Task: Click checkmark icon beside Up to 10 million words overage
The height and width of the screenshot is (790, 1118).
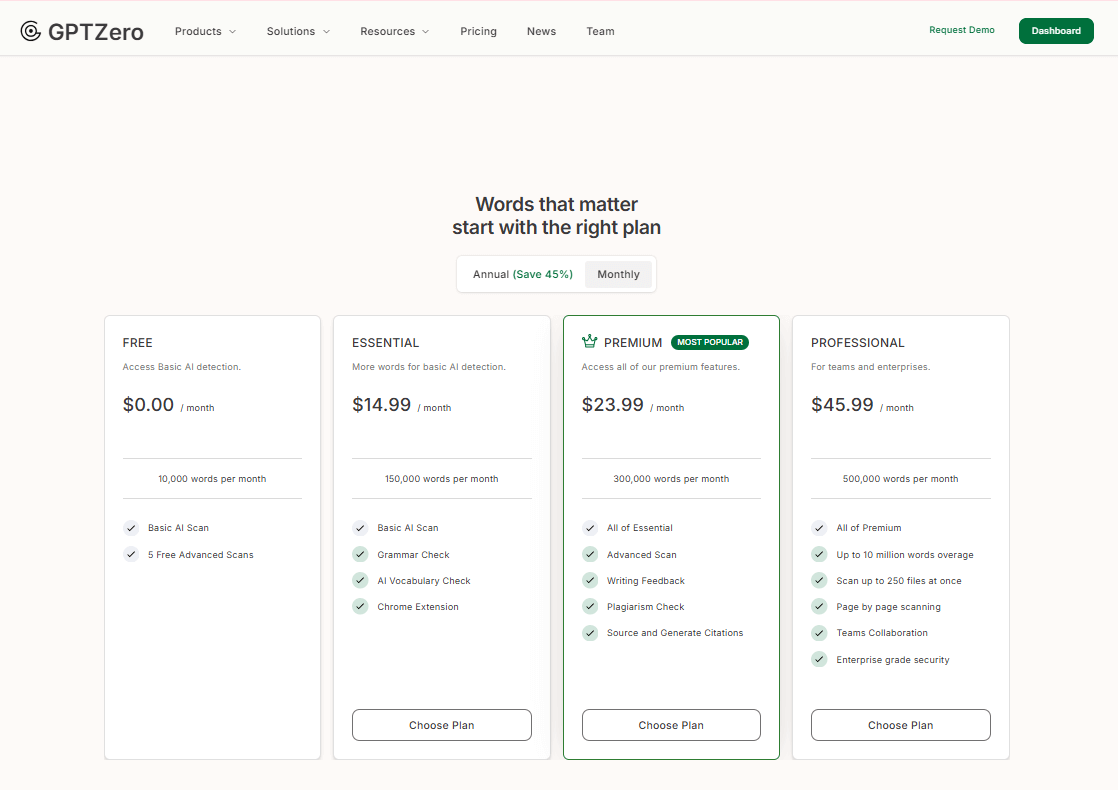Action: (x=819, y=555)
